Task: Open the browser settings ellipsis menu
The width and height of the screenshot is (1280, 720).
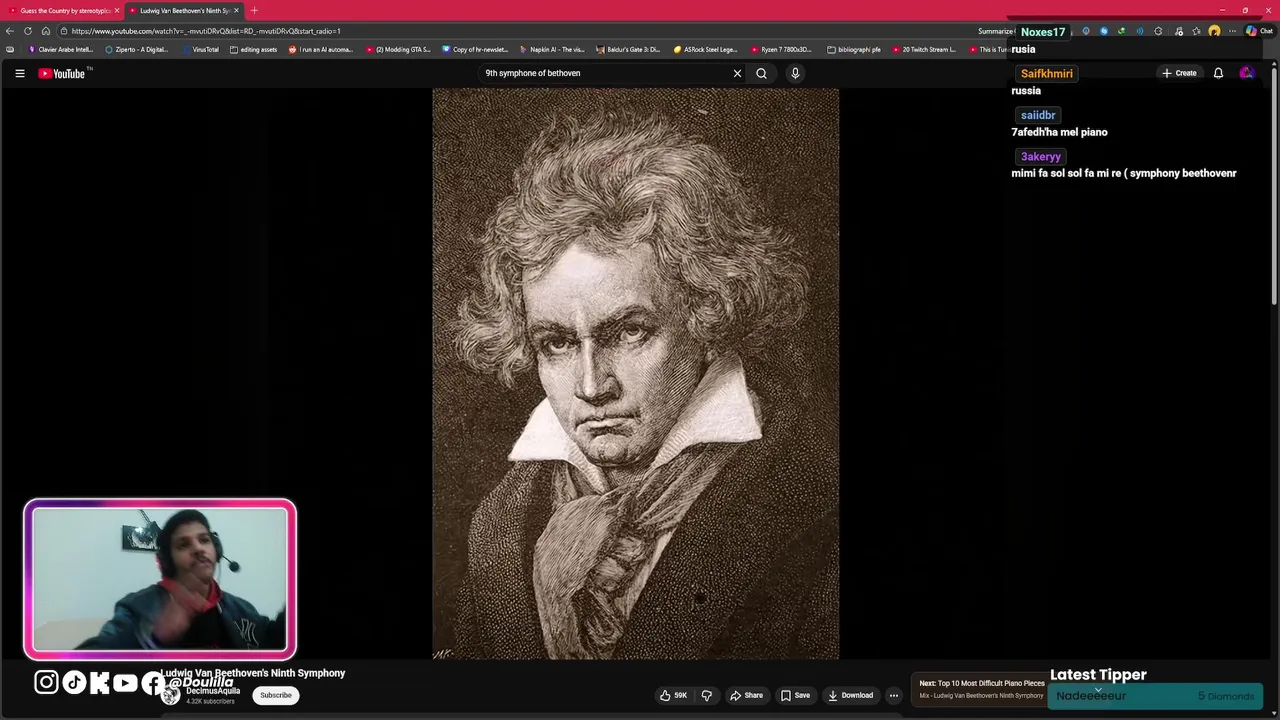Action: [x=1232, y=31]
